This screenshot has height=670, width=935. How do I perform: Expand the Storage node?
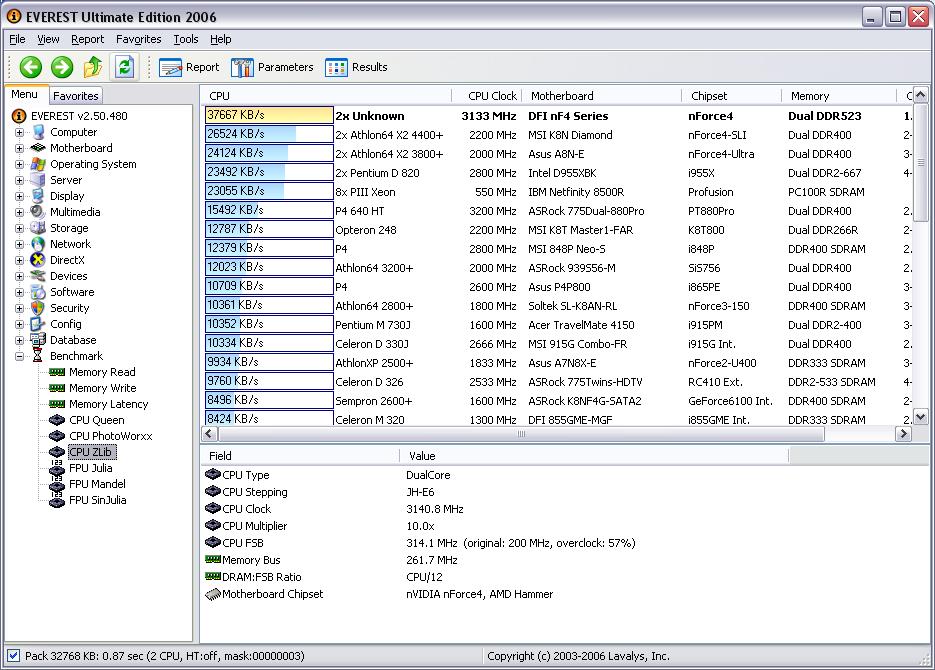pyautogui.click(x=20, y=228)
